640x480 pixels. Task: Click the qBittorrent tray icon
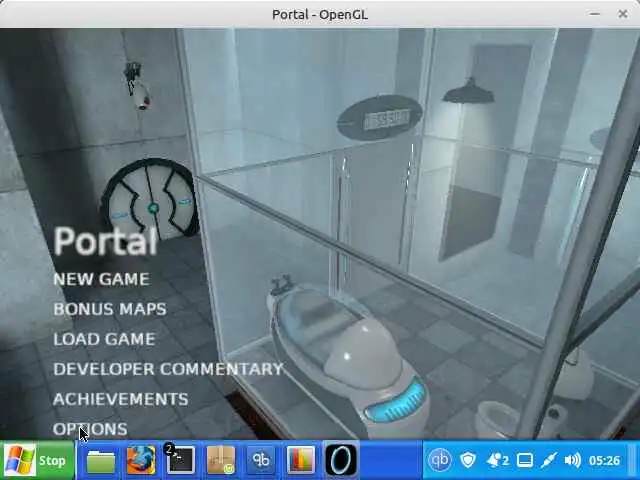440,460
